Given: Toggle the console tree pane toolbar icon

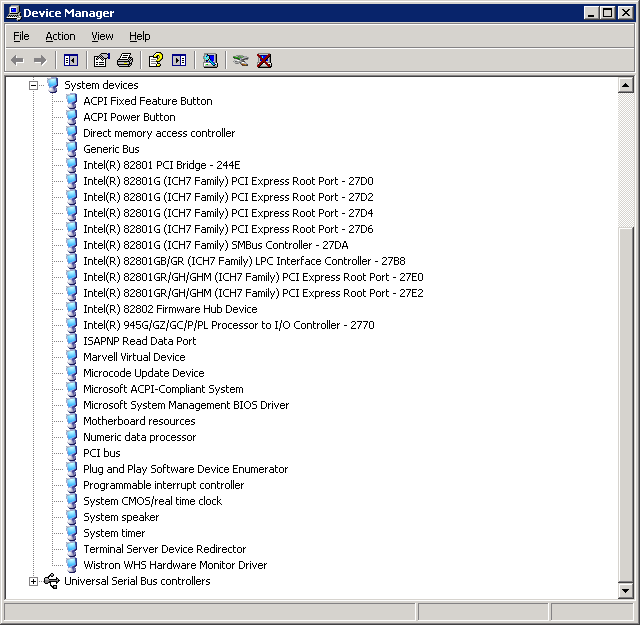Looking at the screenshot, I should click(x=71, y=60).
